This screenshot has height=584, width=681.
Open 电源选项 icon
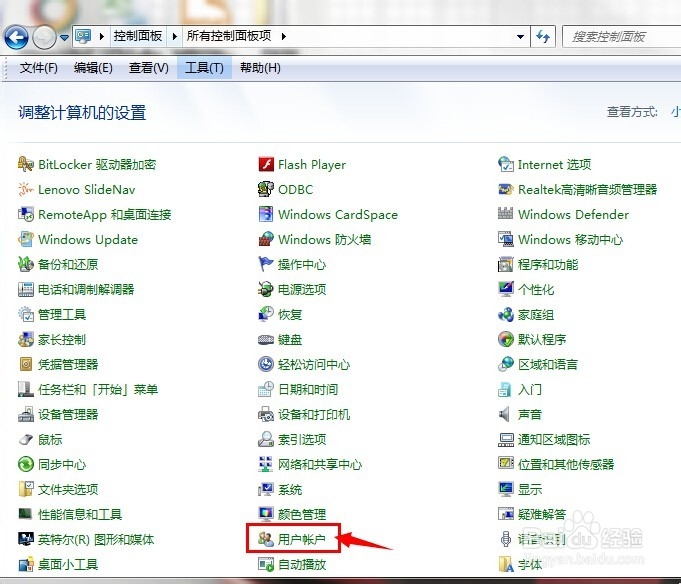point(266,289)
